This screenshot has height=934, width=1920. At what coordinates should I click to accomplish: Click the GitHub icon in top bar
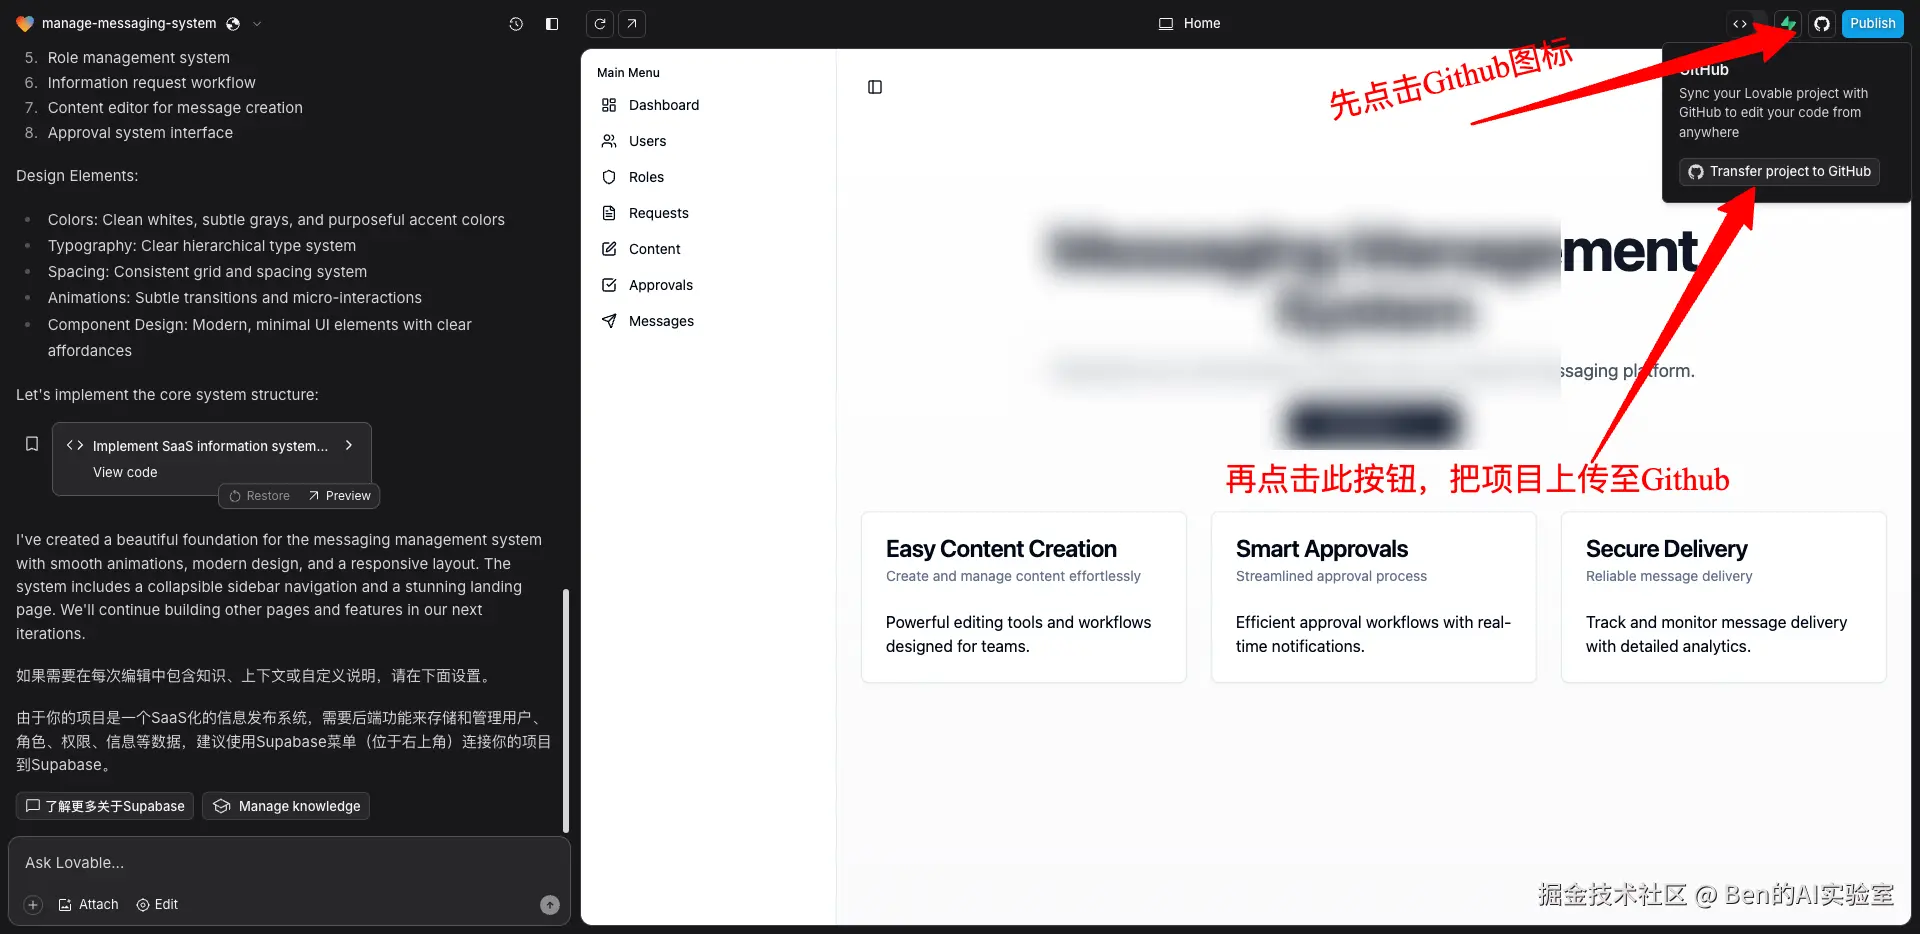pos(1822,24)
